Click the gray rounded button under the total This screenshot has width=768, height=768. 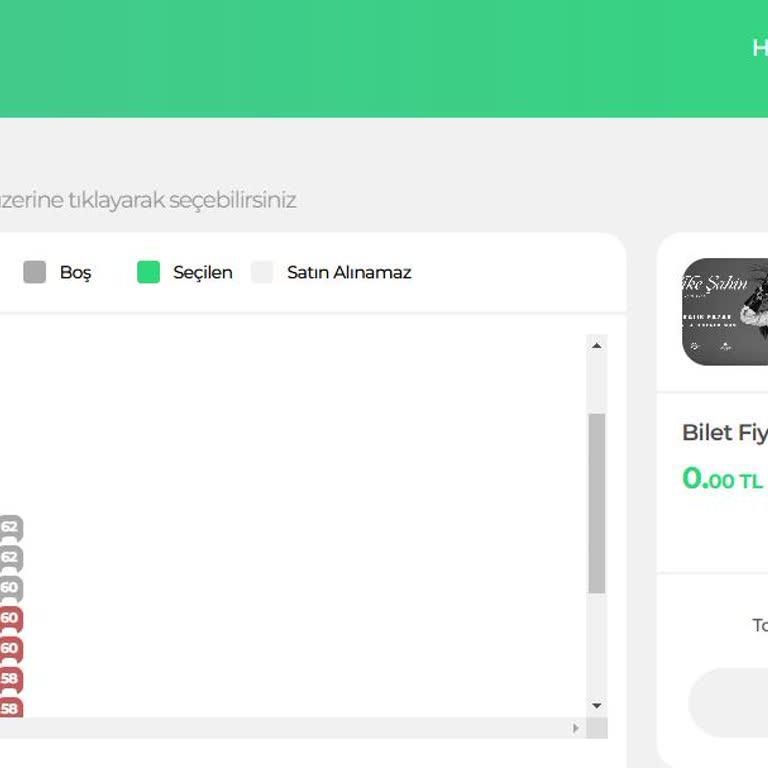(x=728, y=703)
